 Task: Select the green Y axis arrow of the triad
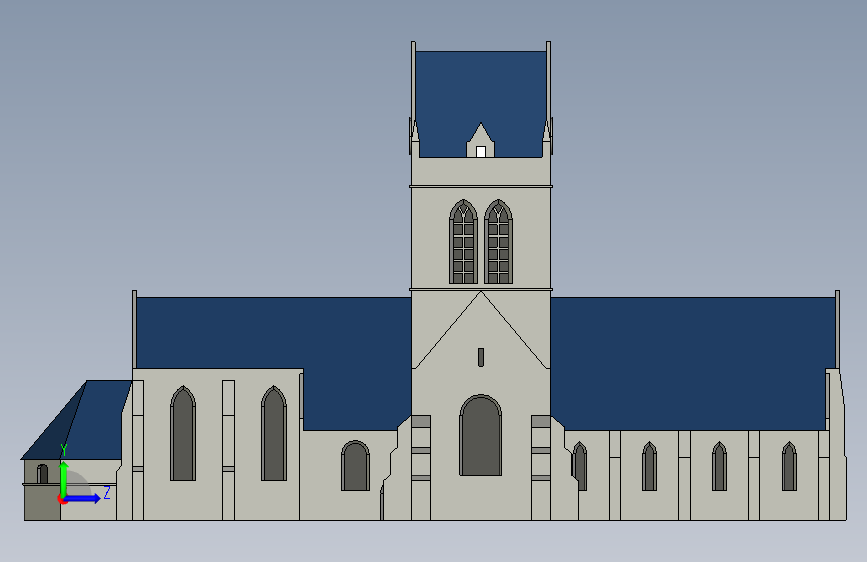[x=64, y=478]
